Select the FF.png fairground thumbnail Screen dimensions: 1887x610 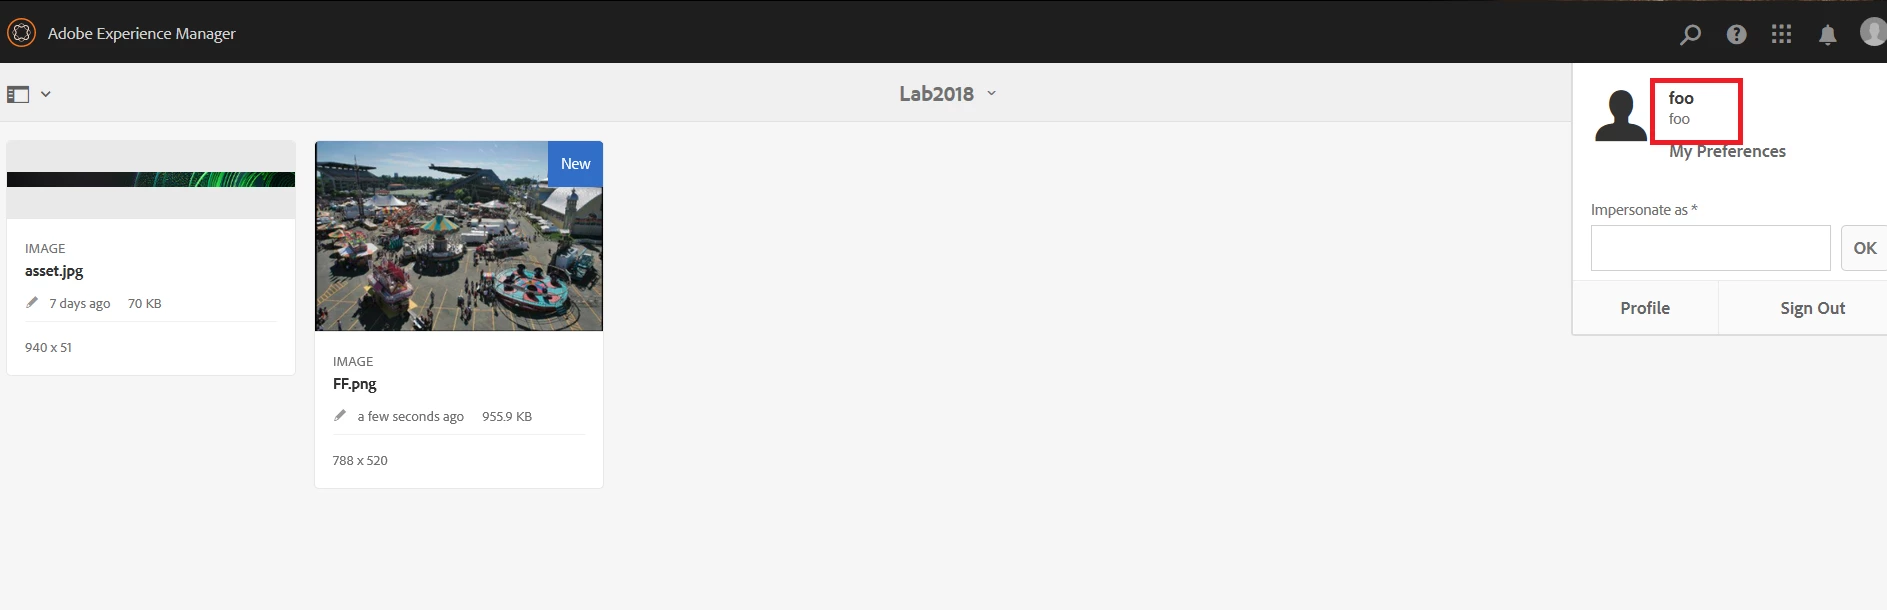[459, 236]
